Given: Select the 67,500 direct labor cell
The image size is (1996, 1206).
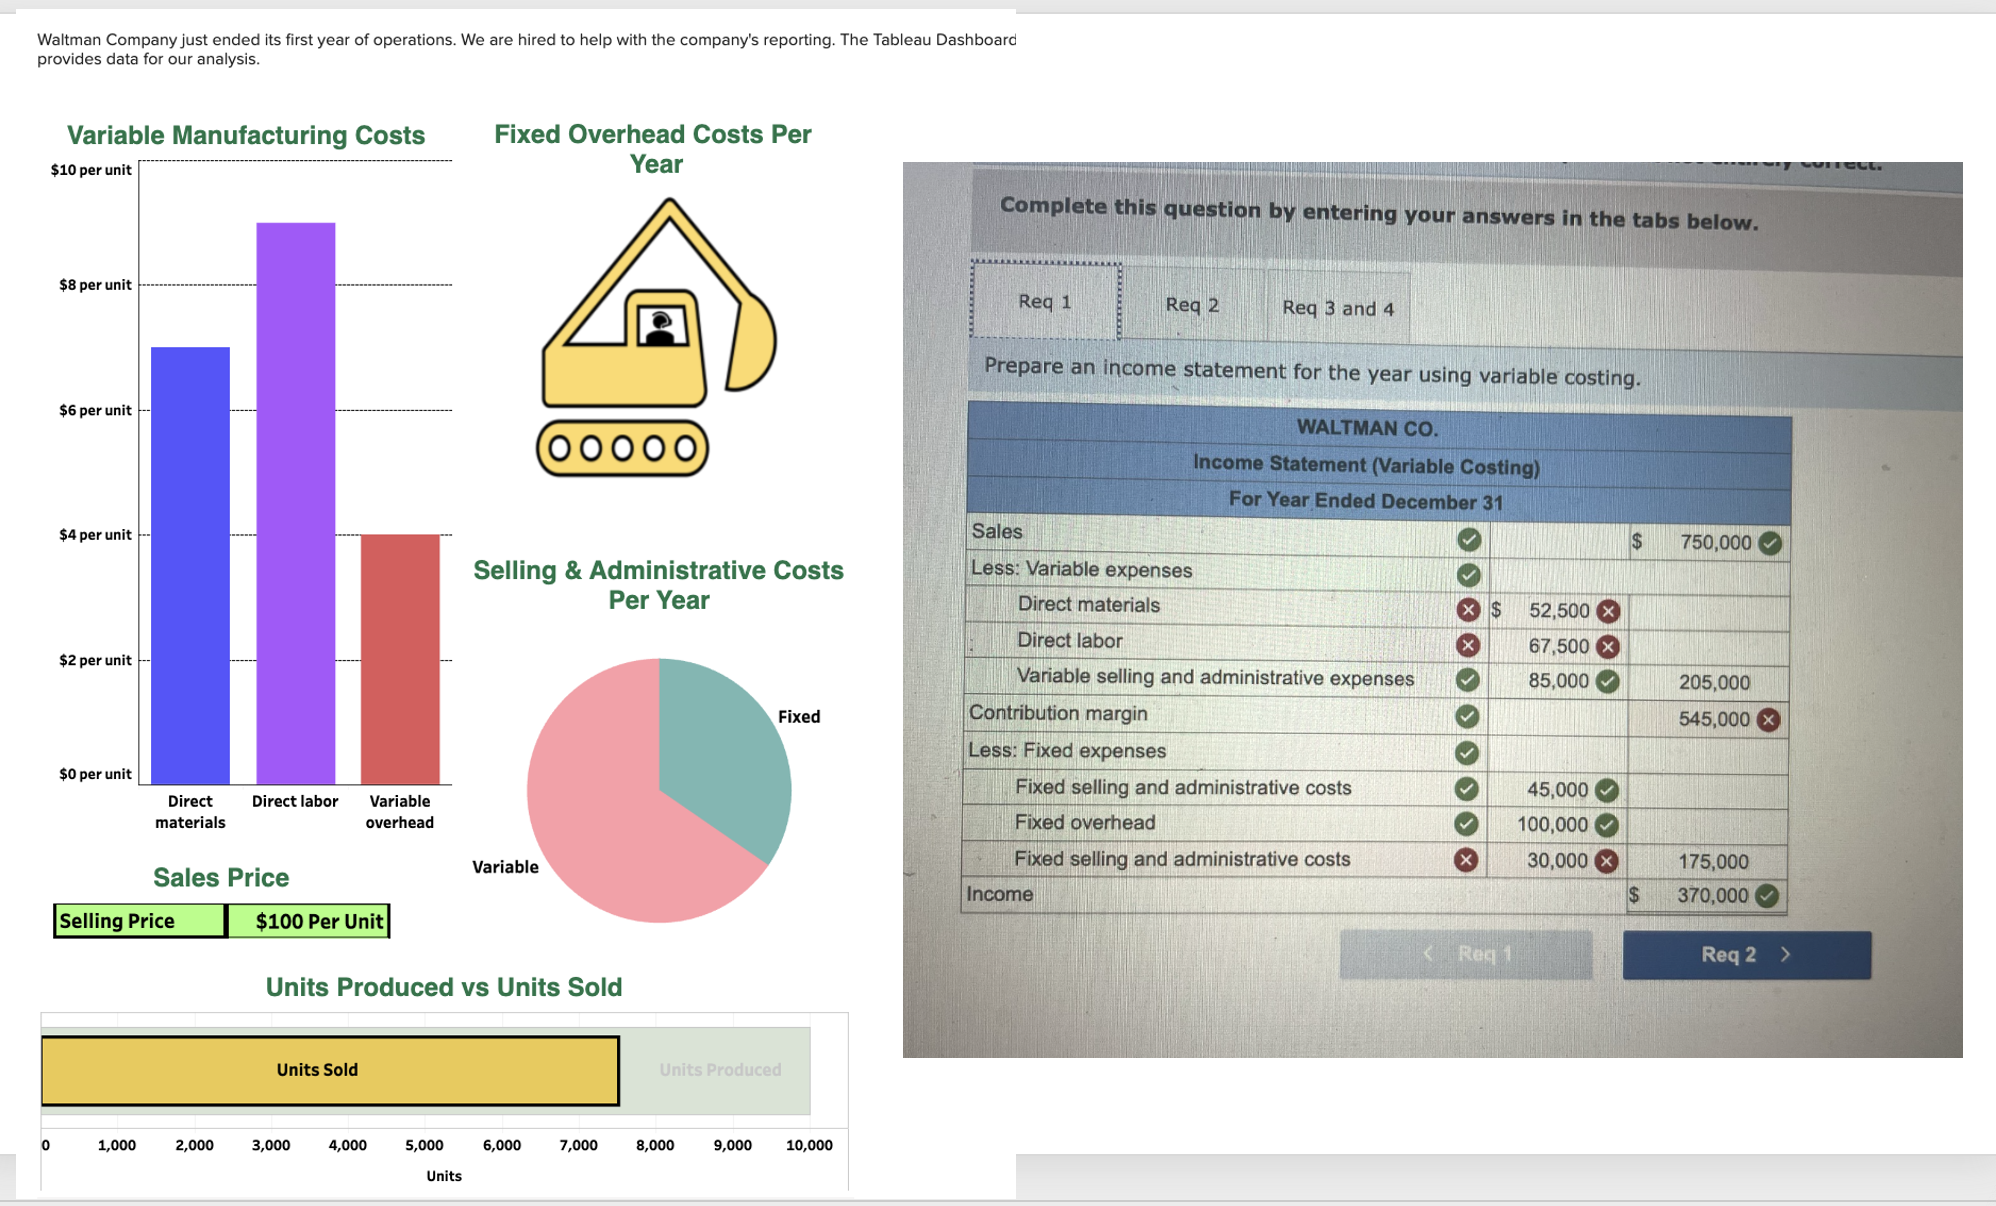Looking at the screenshot, I should pyautogui.click(x=1558, y=646).
